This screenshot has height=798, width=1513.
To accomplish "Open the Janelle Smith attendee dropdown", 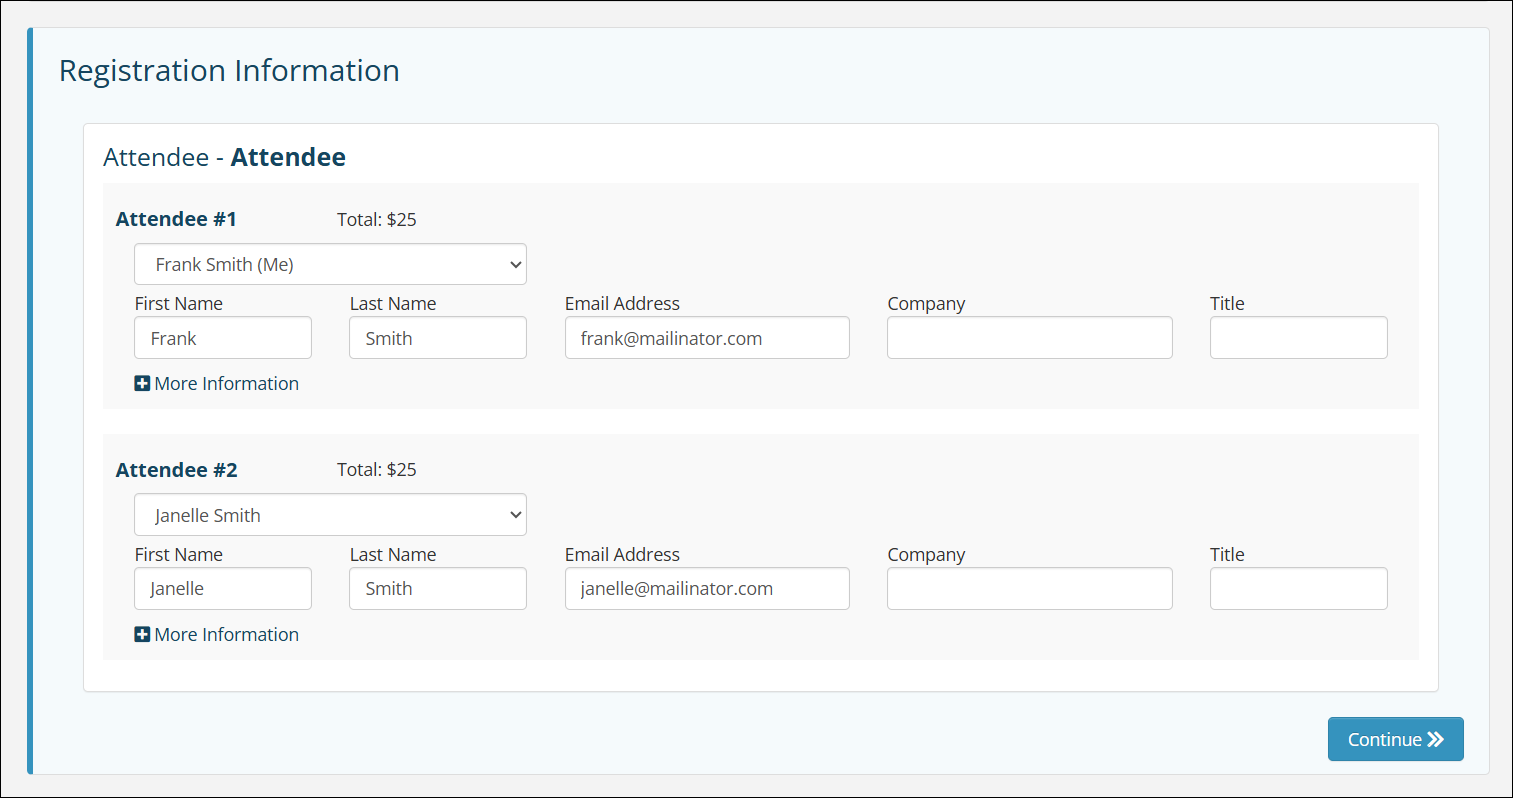I will pos(330,514).
